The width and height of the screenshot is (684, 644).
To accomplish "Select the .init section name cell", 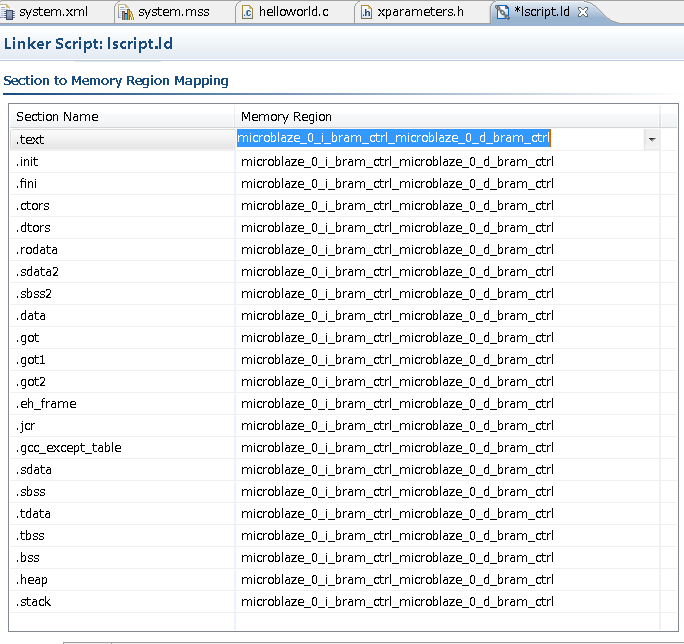I will pyautogui.click(x=28, y=162).
